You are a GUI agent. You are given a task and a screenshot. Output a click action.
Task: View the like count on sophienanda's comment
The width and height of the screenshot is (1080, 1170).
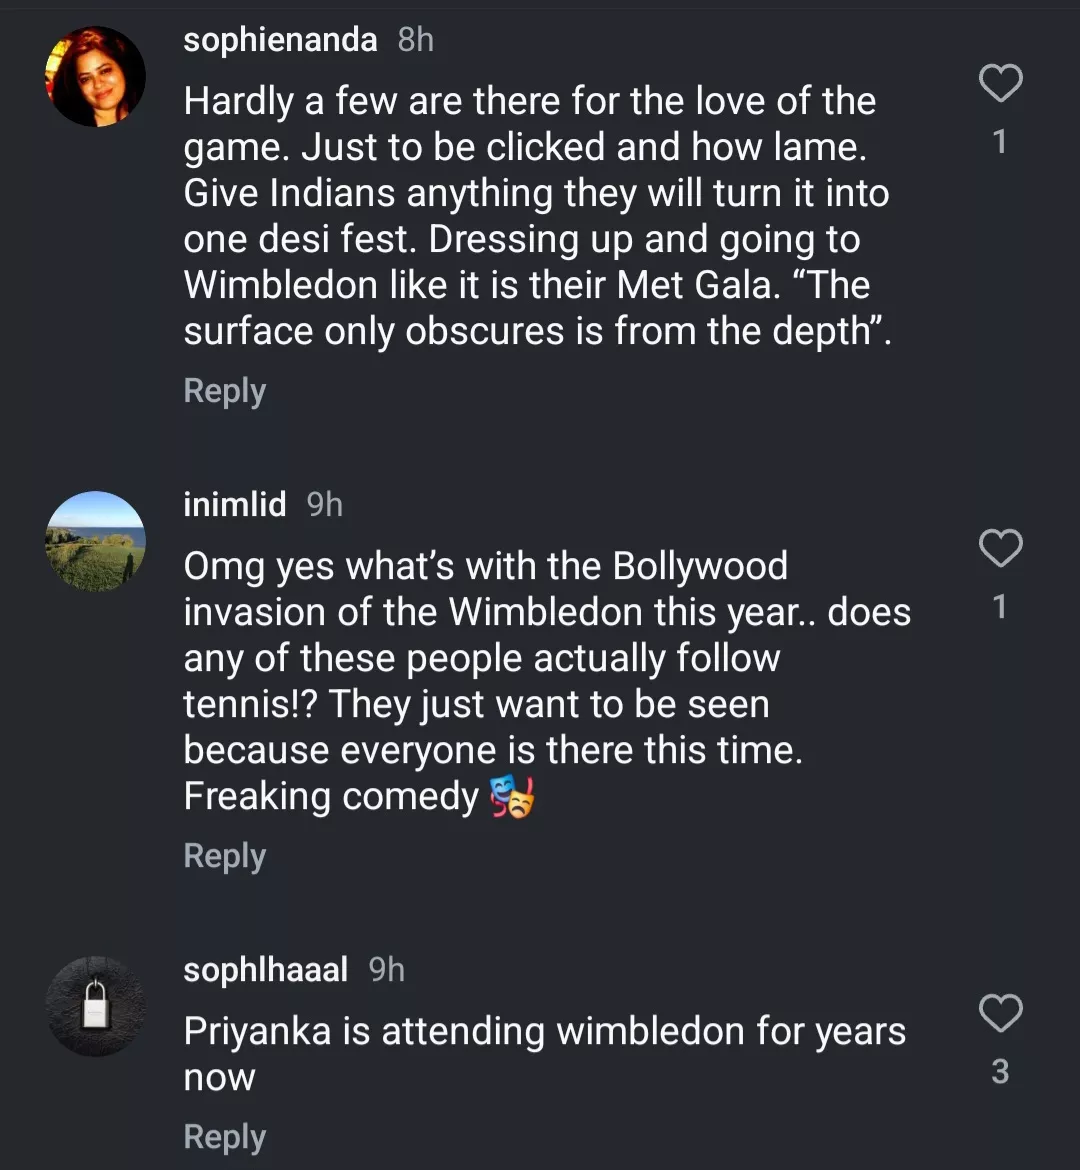coord(1000,142)
